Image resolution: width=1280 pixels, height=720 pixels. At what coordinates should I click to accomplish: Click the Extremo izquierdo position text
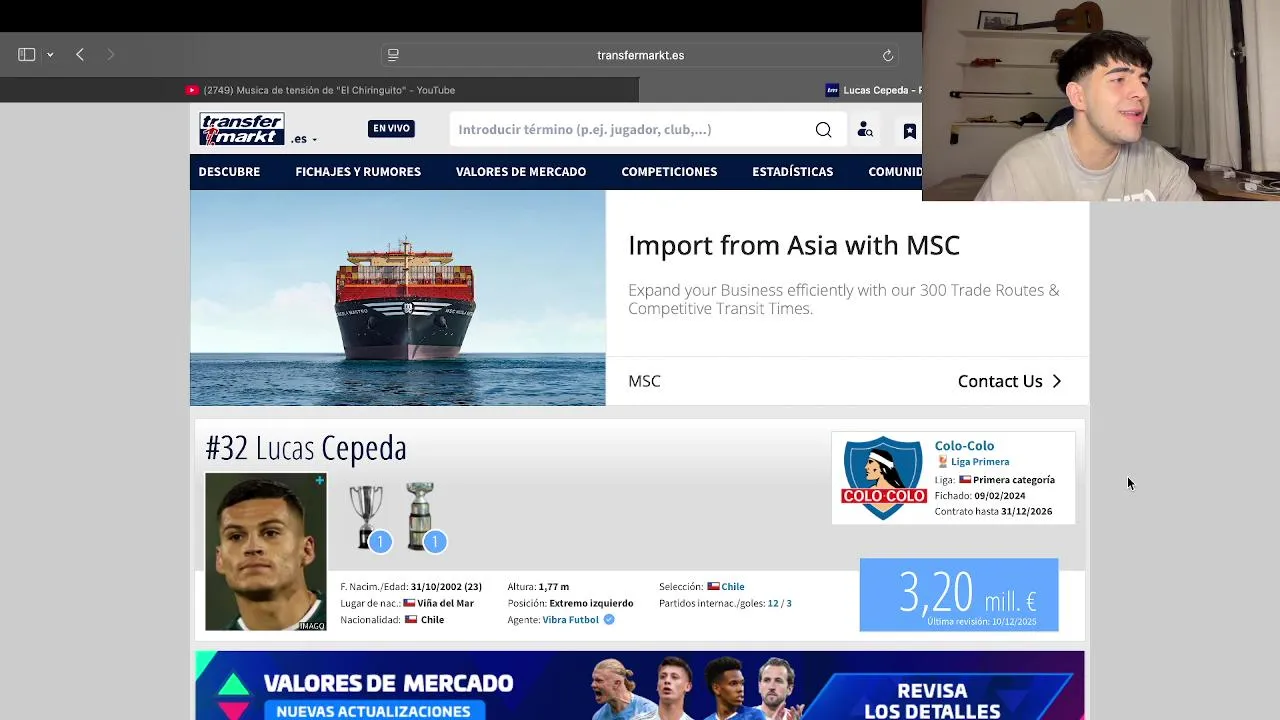[591, 603]
